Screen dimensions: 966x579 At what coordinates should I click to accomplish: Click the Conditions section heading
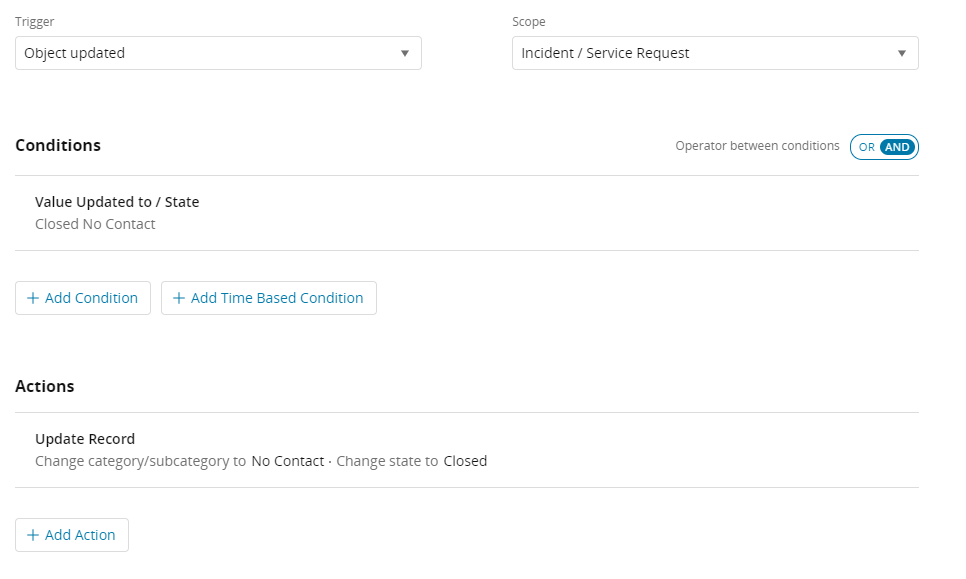click(58, 145)
